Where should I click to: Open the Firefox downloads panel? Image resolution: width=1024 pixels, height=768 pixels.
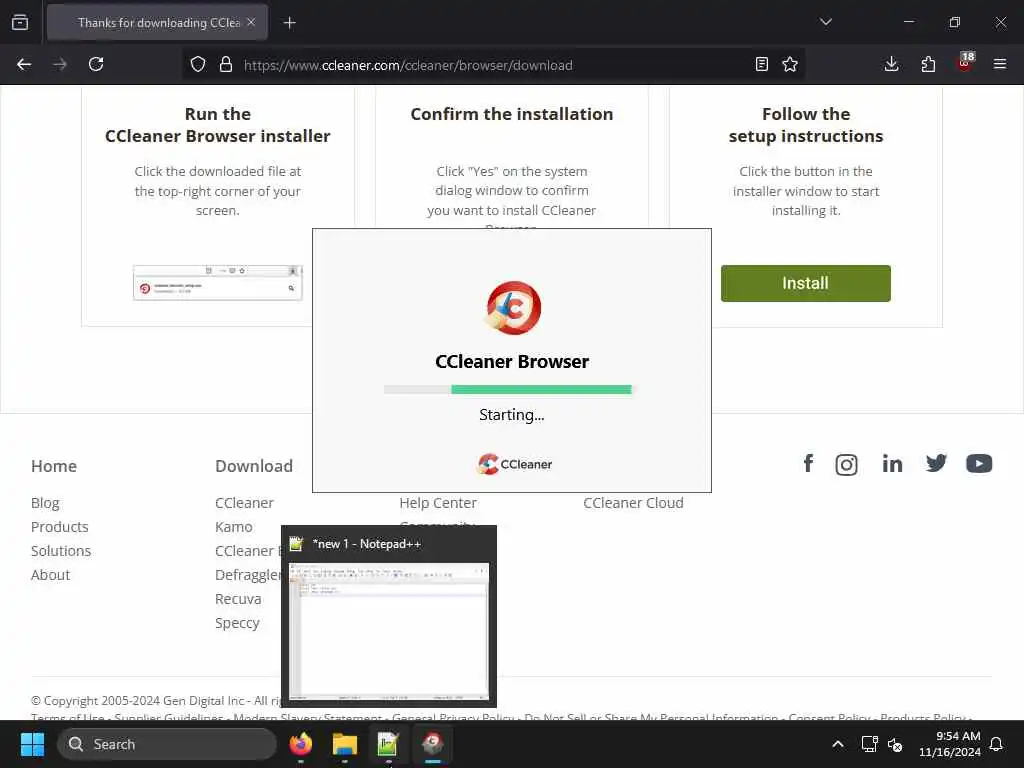[x=891, y=64]
